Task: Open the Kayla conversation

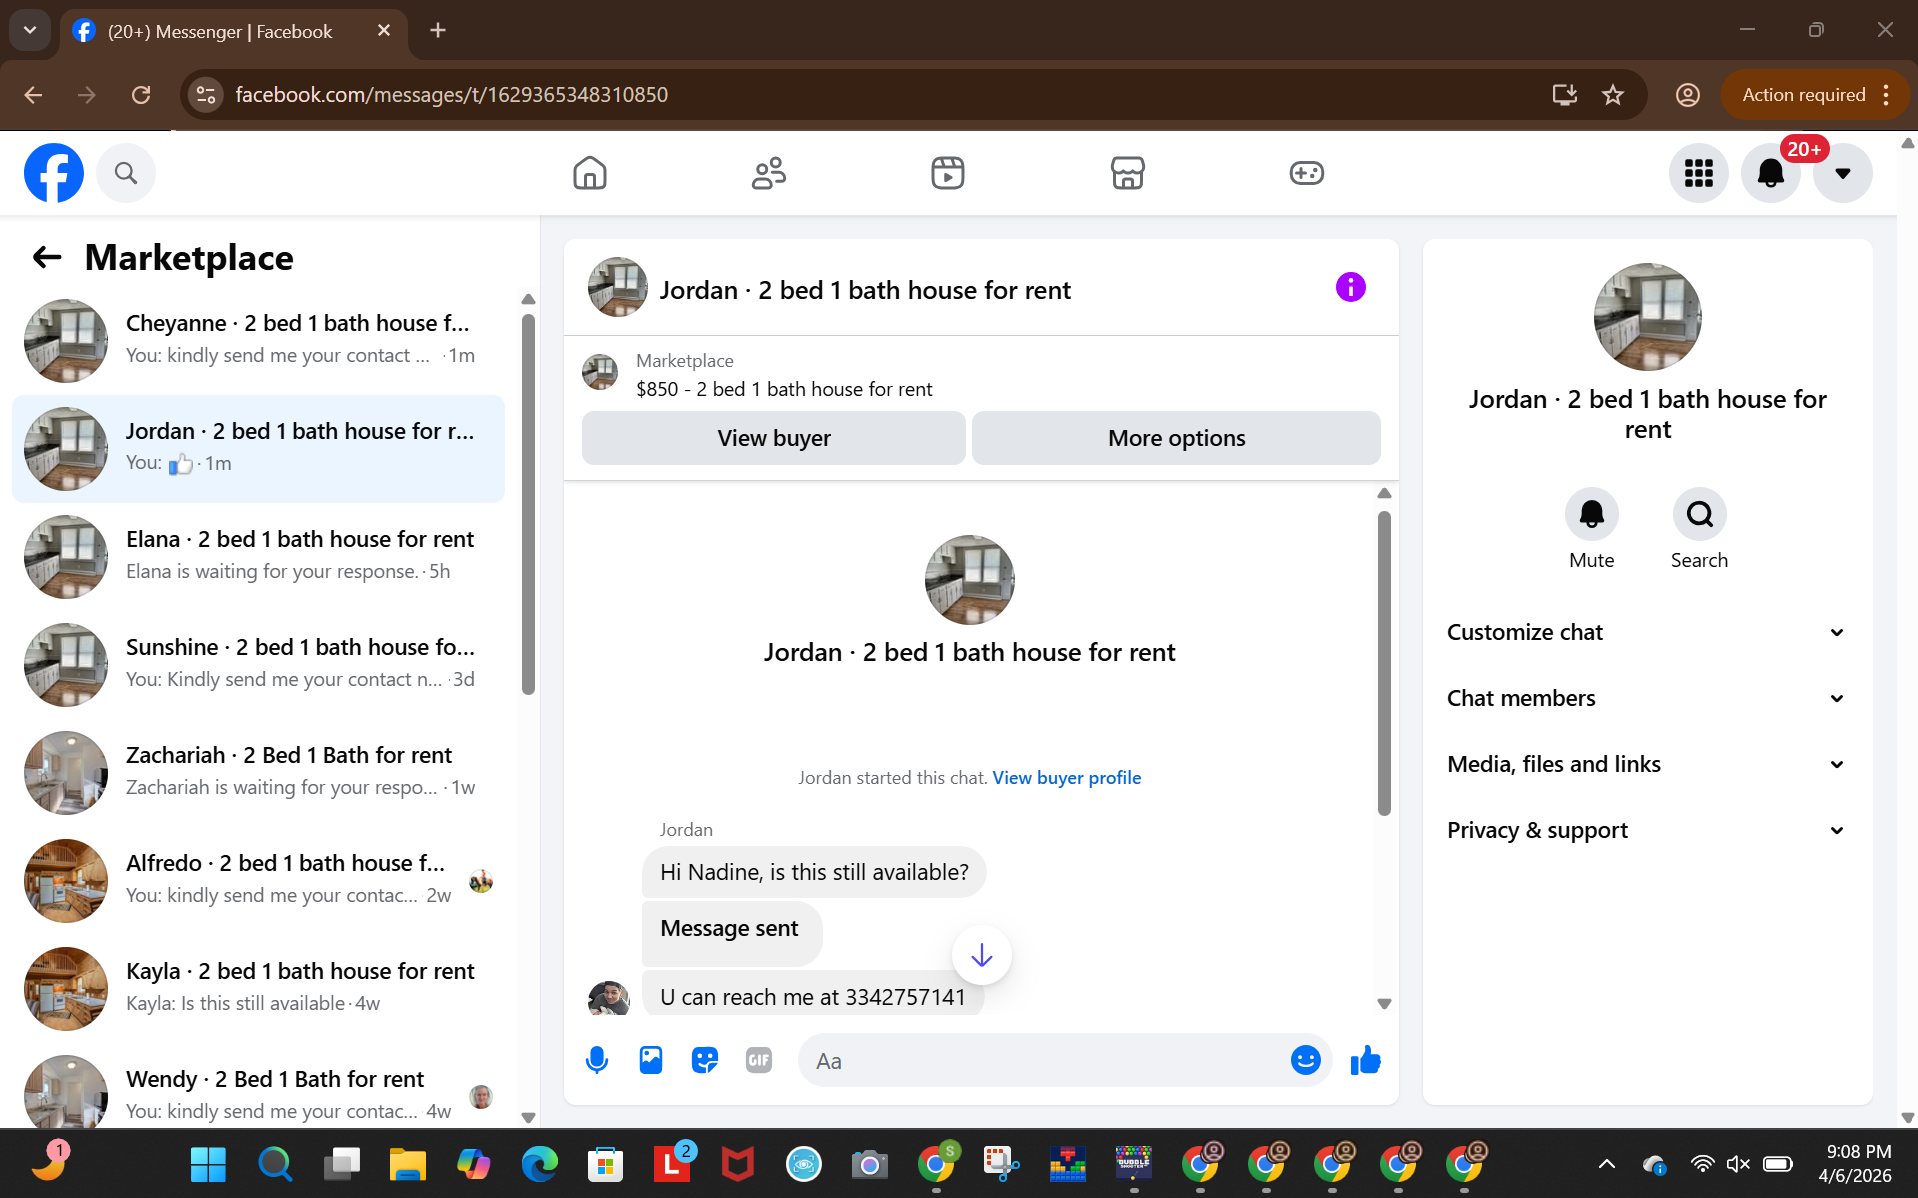Action: tap(258, 989)
